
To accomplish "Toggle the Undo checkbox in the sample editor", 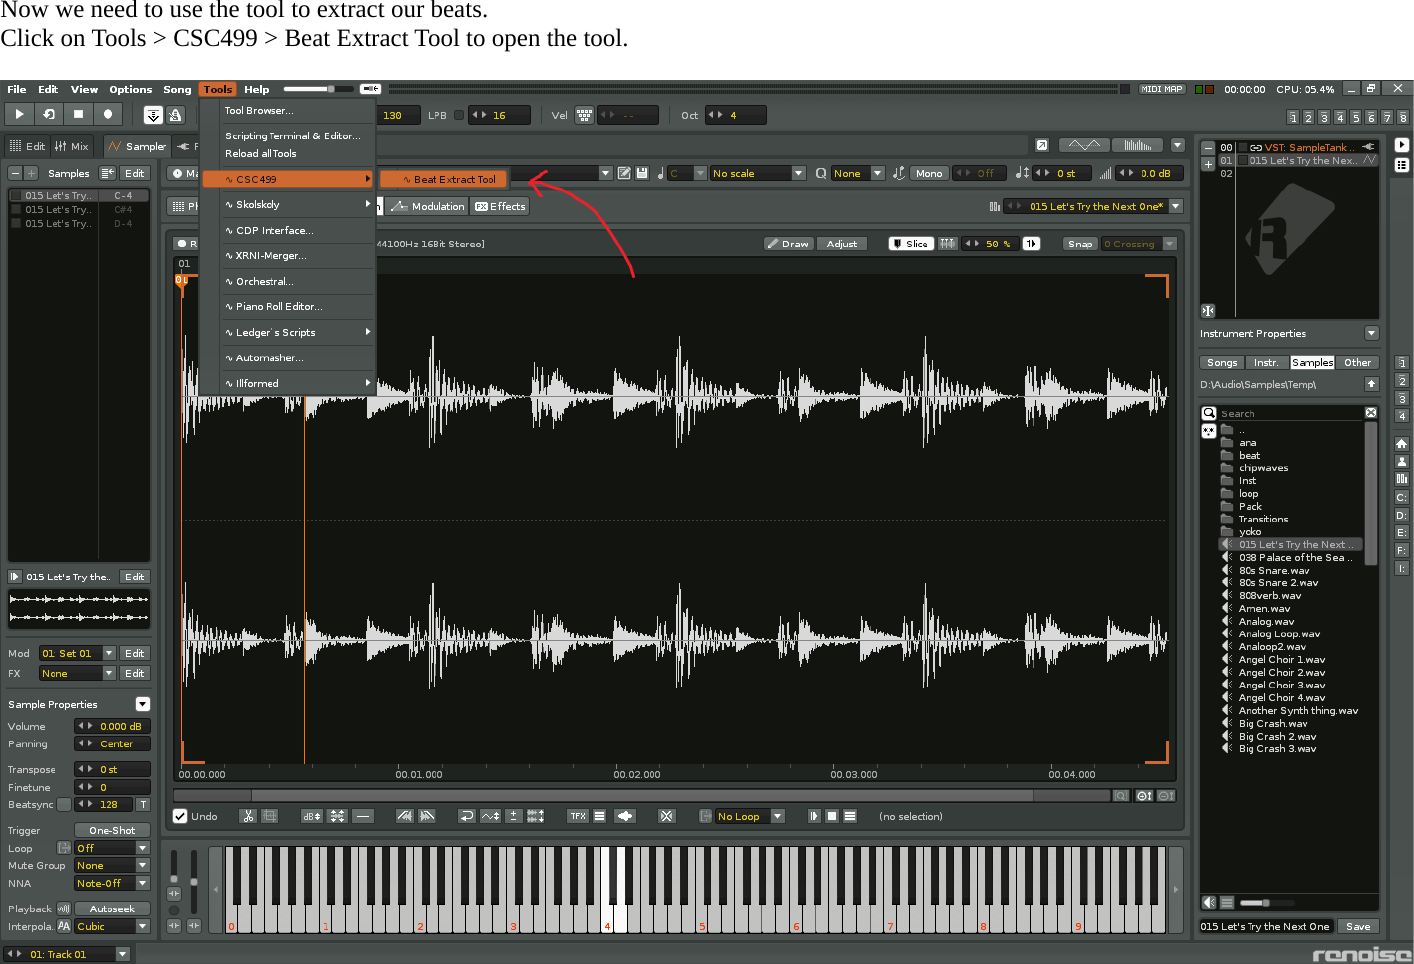I will point(180,816).
